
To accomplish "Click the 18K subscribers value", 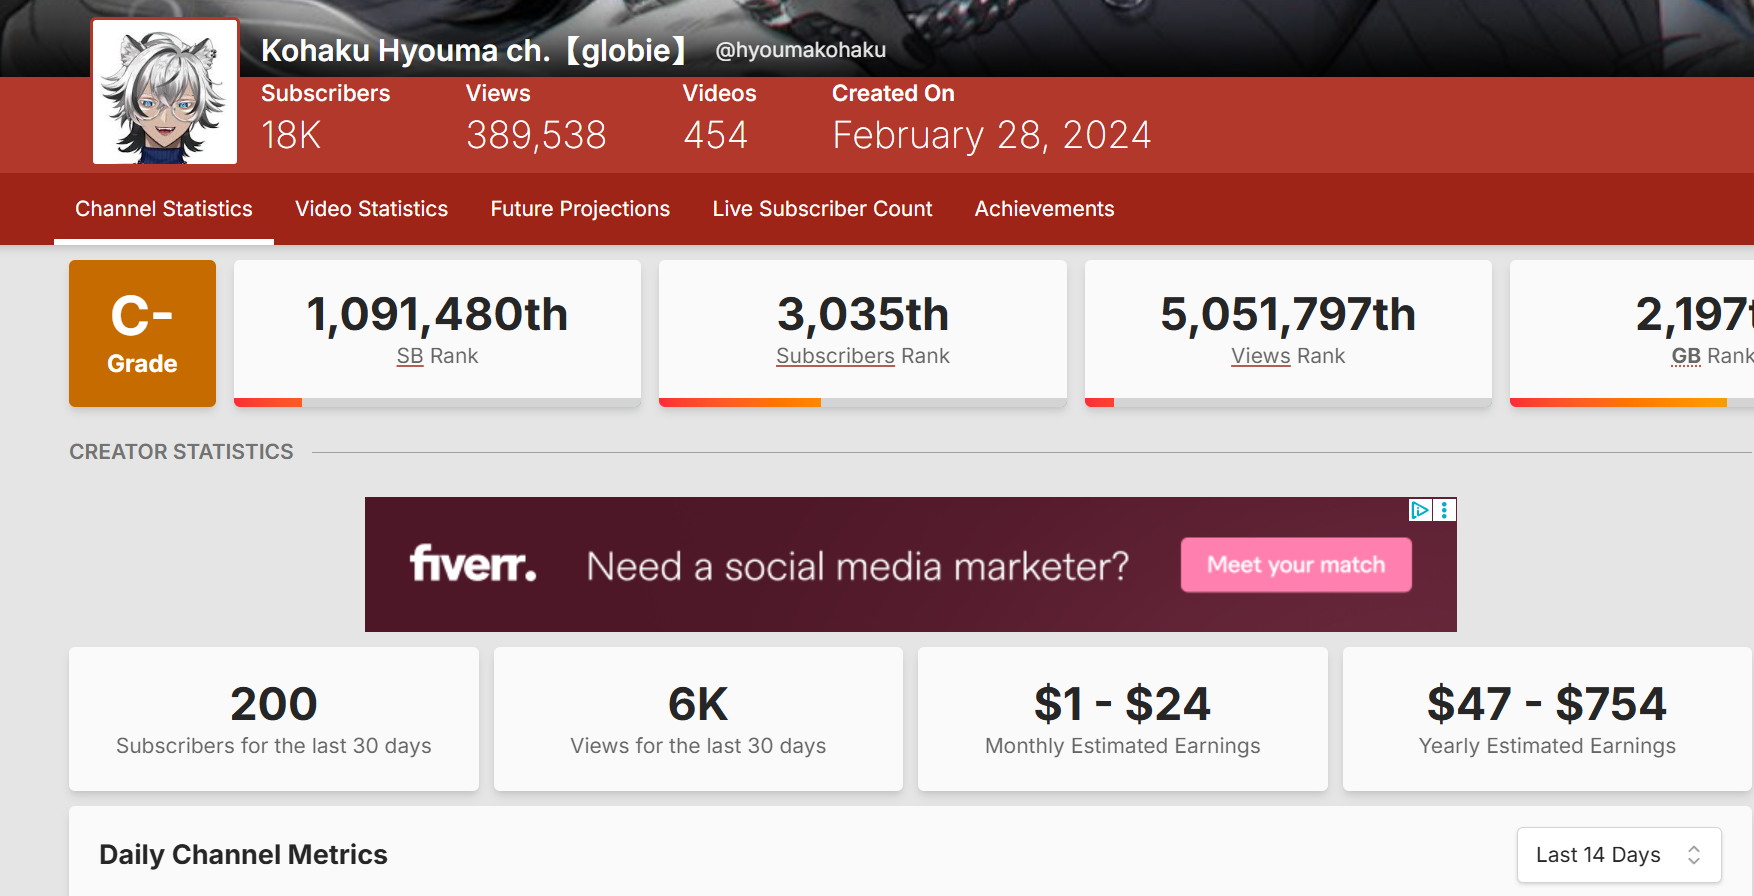I will pyautogui.click(x=291, y=135).
